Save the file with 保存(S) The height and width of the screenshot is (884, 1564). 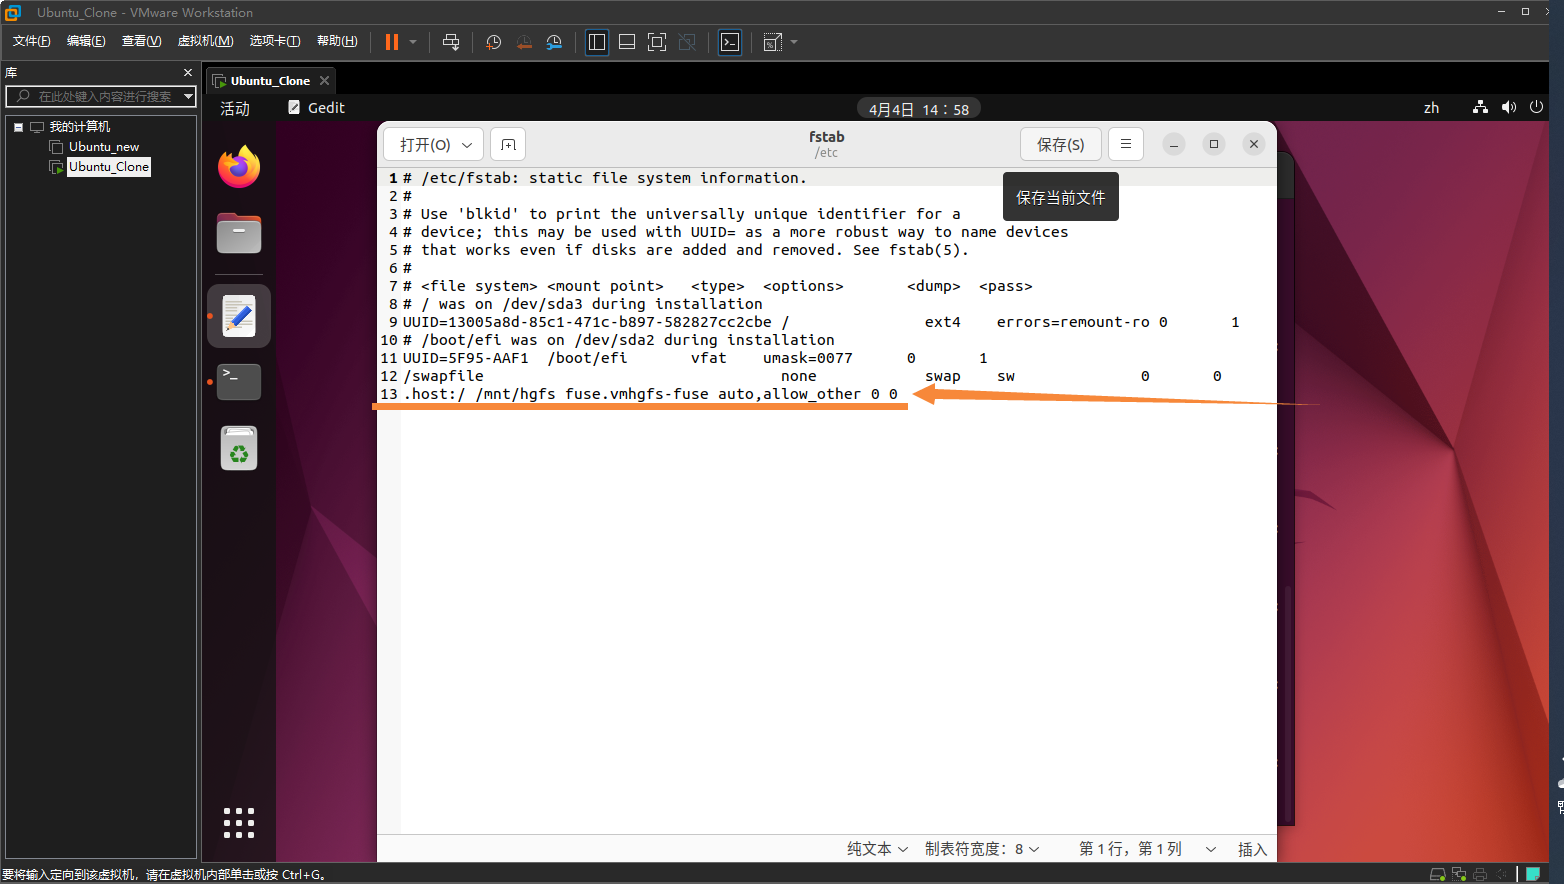(1061, 145)
